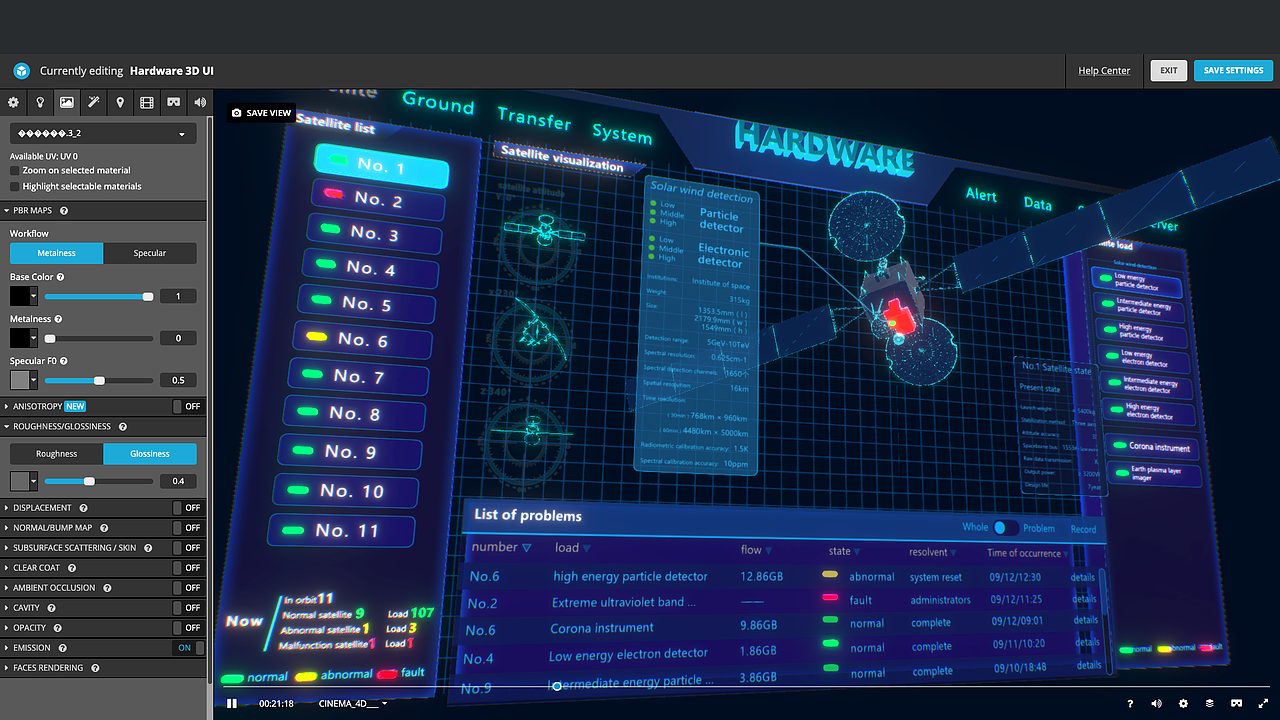Switch to Glossiness mode
The image size is (1280, 720).
[150, 454]
